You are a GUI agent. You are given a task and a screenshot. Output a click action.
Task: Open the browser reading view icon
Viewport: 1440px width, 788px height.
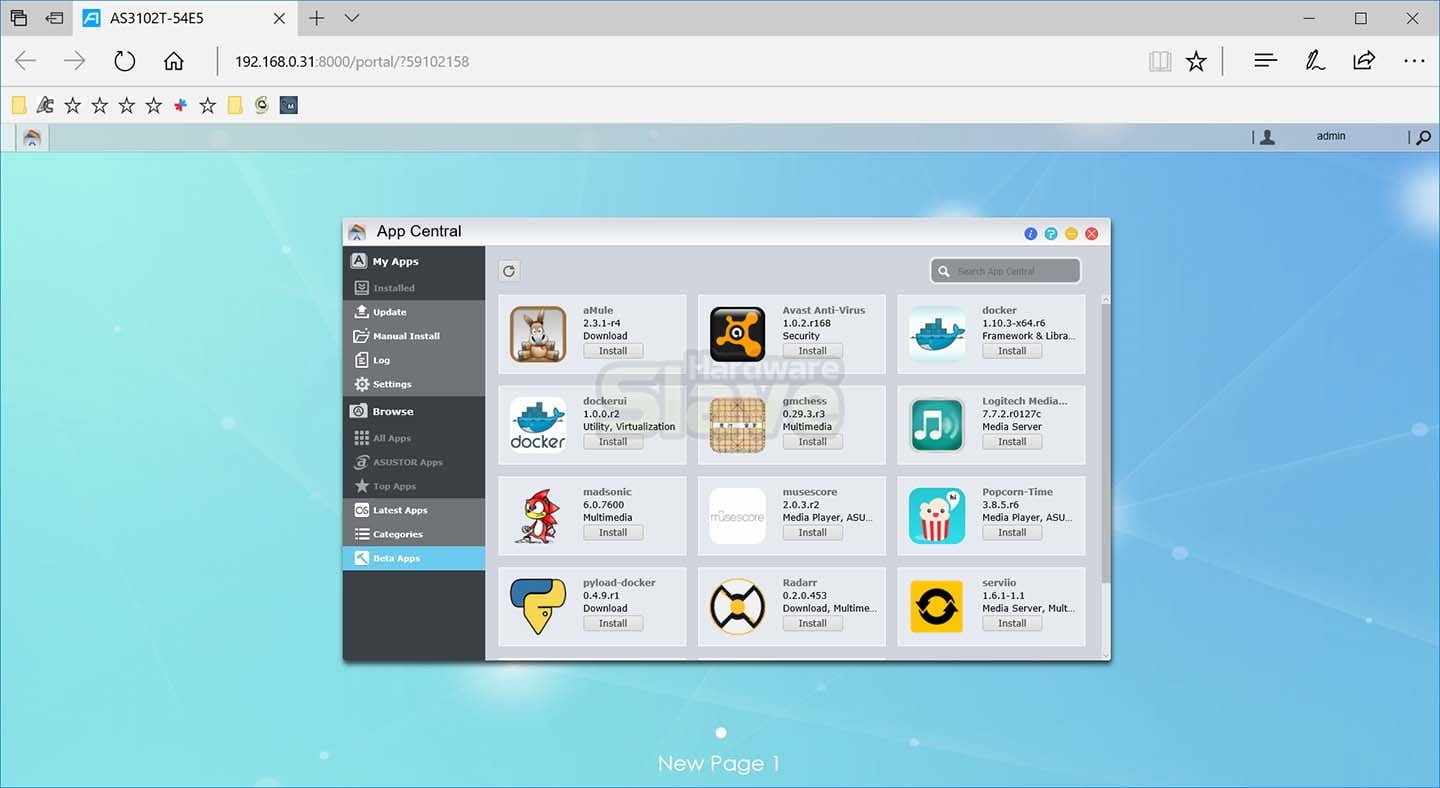point(1160,61)
